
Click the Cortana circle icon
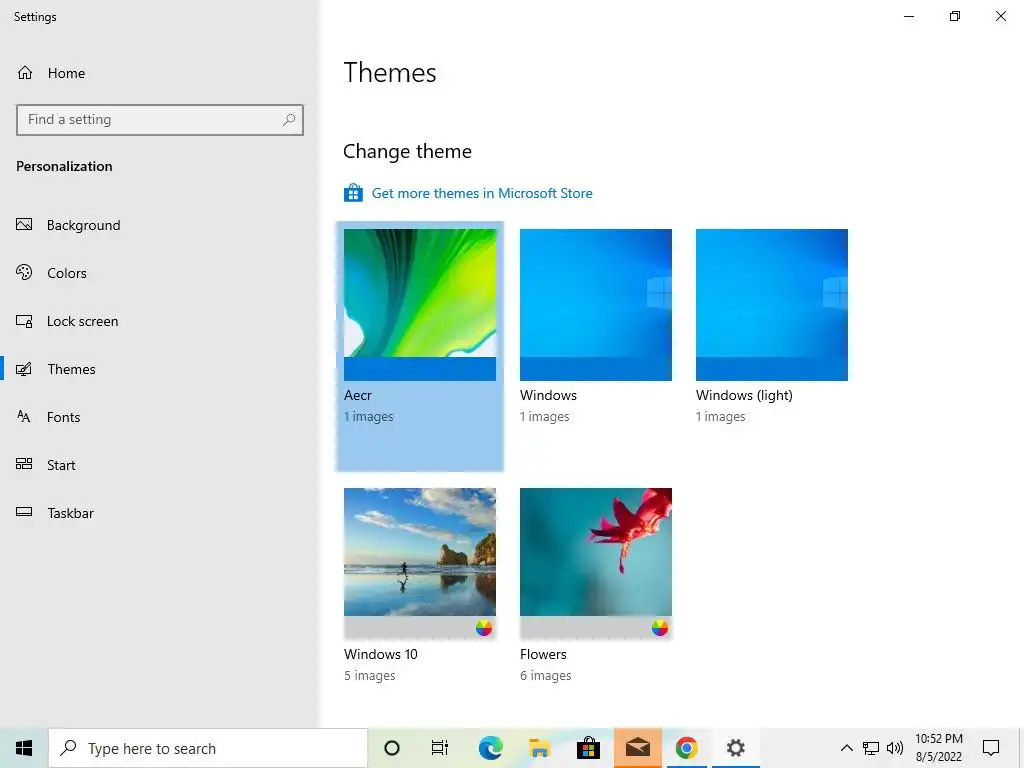click(x=392, y=748)
